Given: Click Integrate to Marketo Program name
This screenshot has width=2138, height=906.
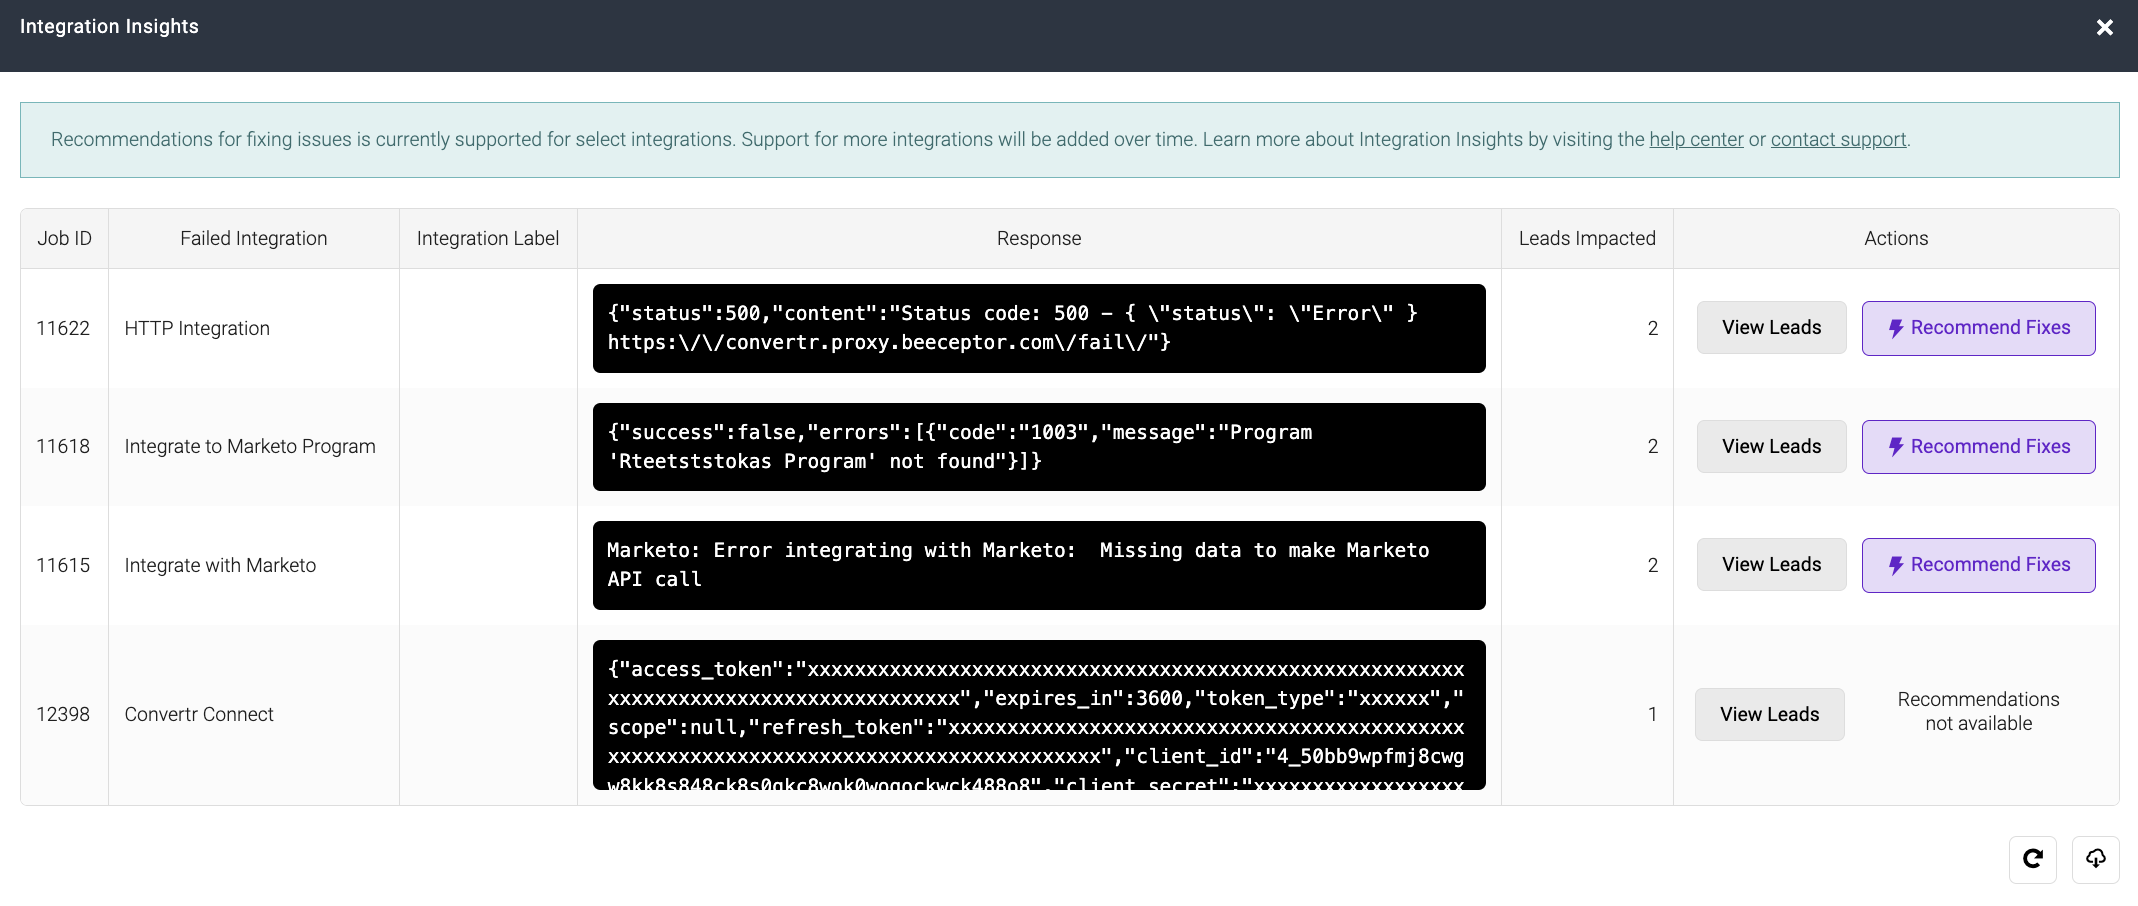Looking at the screenshot, I should click(x=250, y=447).
